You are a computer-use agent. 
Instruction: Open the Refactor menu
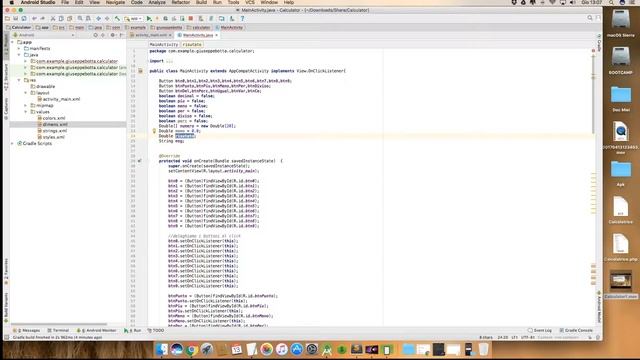pyautogui.click(x=180, y=2)
